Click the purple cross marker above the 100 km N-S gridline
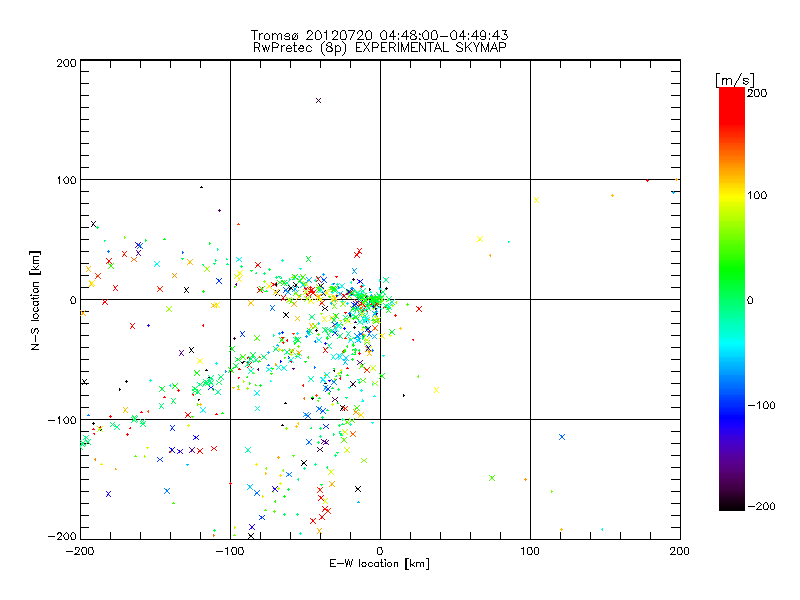Viewport: 800px width, 600px height. pos(318,101)
